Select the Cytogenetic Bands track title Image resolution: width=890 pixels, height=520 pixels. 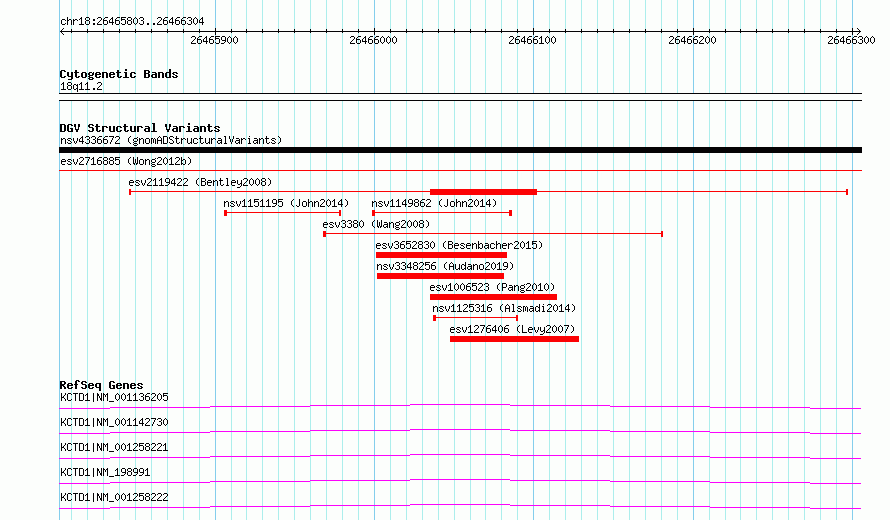(x=119, y=74)
